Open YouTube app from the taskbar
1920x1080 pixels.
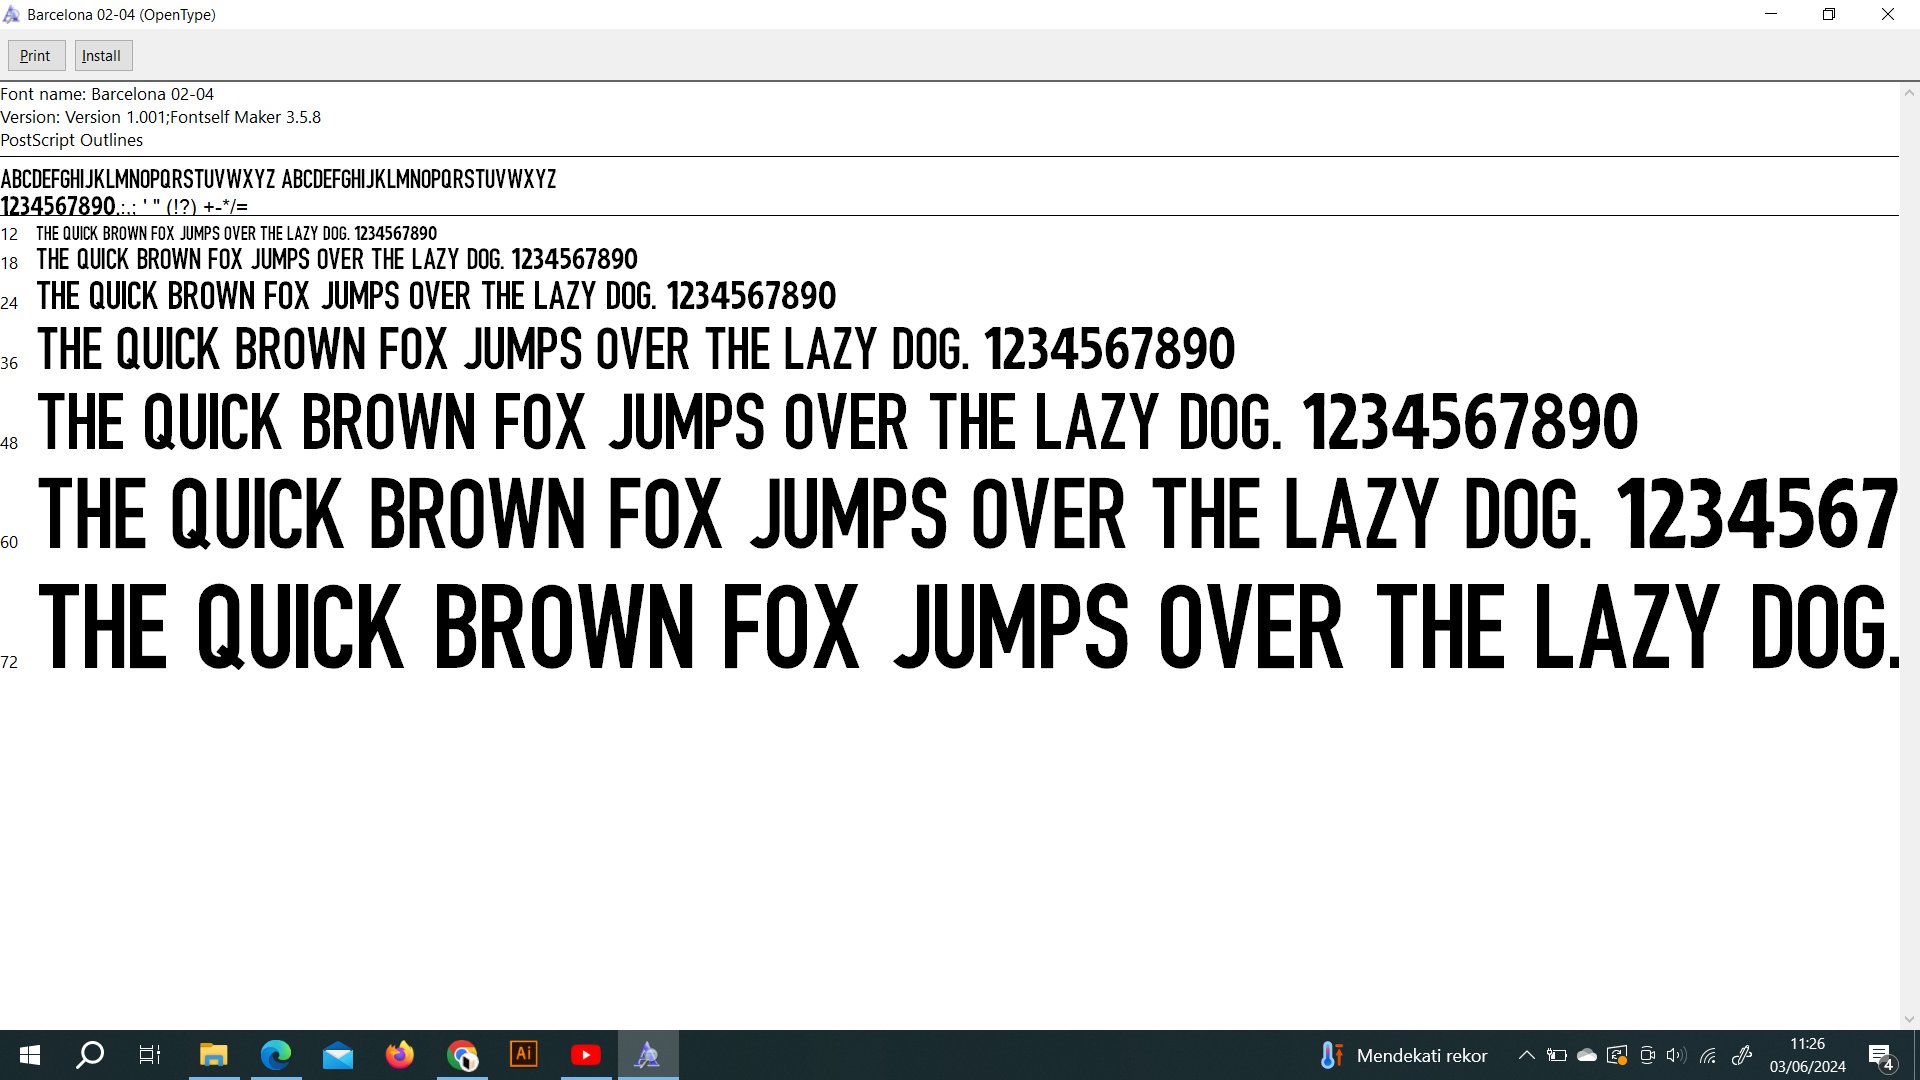tap(586, 1054)
